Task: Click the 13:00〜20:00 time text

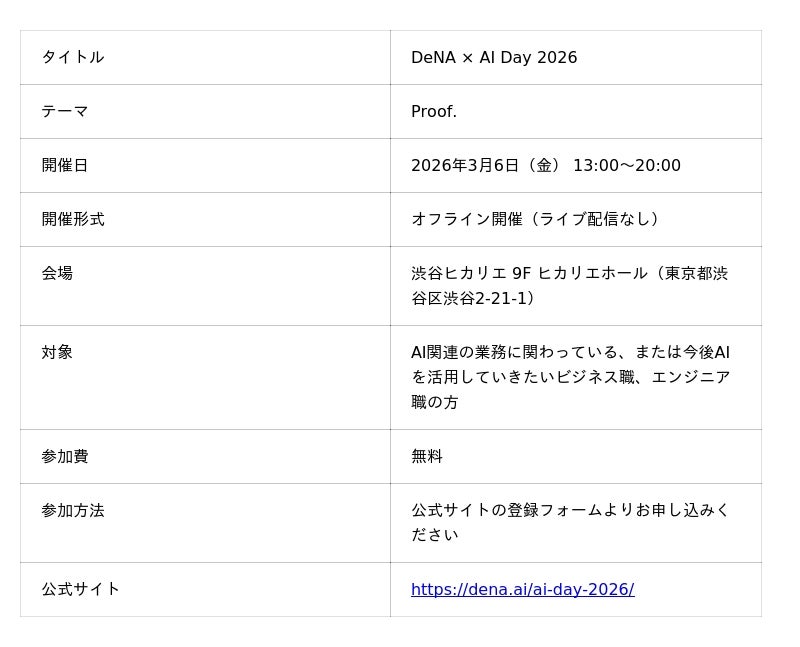Action: tap(627, 165)
